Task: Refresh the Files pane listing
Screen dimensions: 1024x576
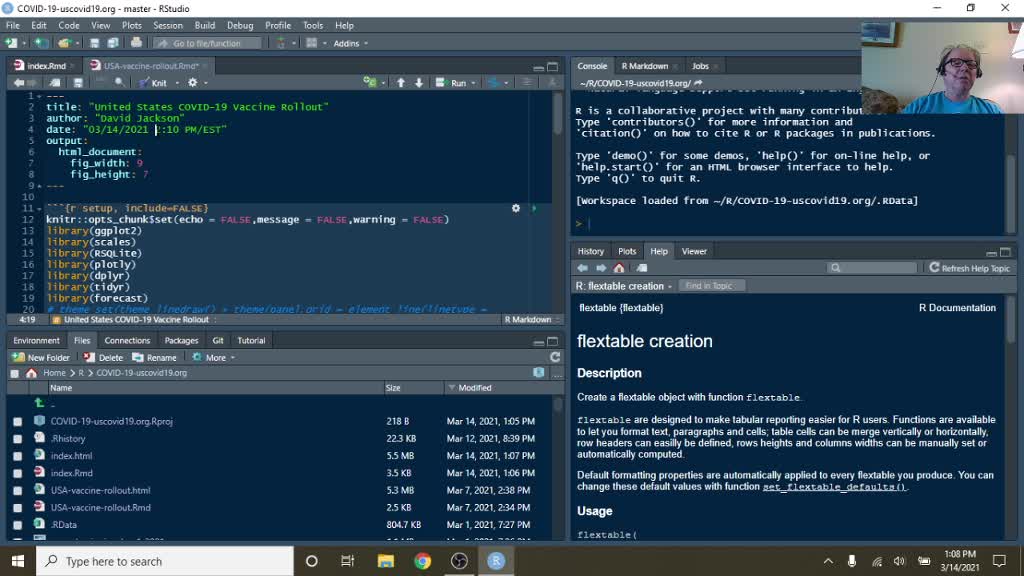Action: (555, 357)
